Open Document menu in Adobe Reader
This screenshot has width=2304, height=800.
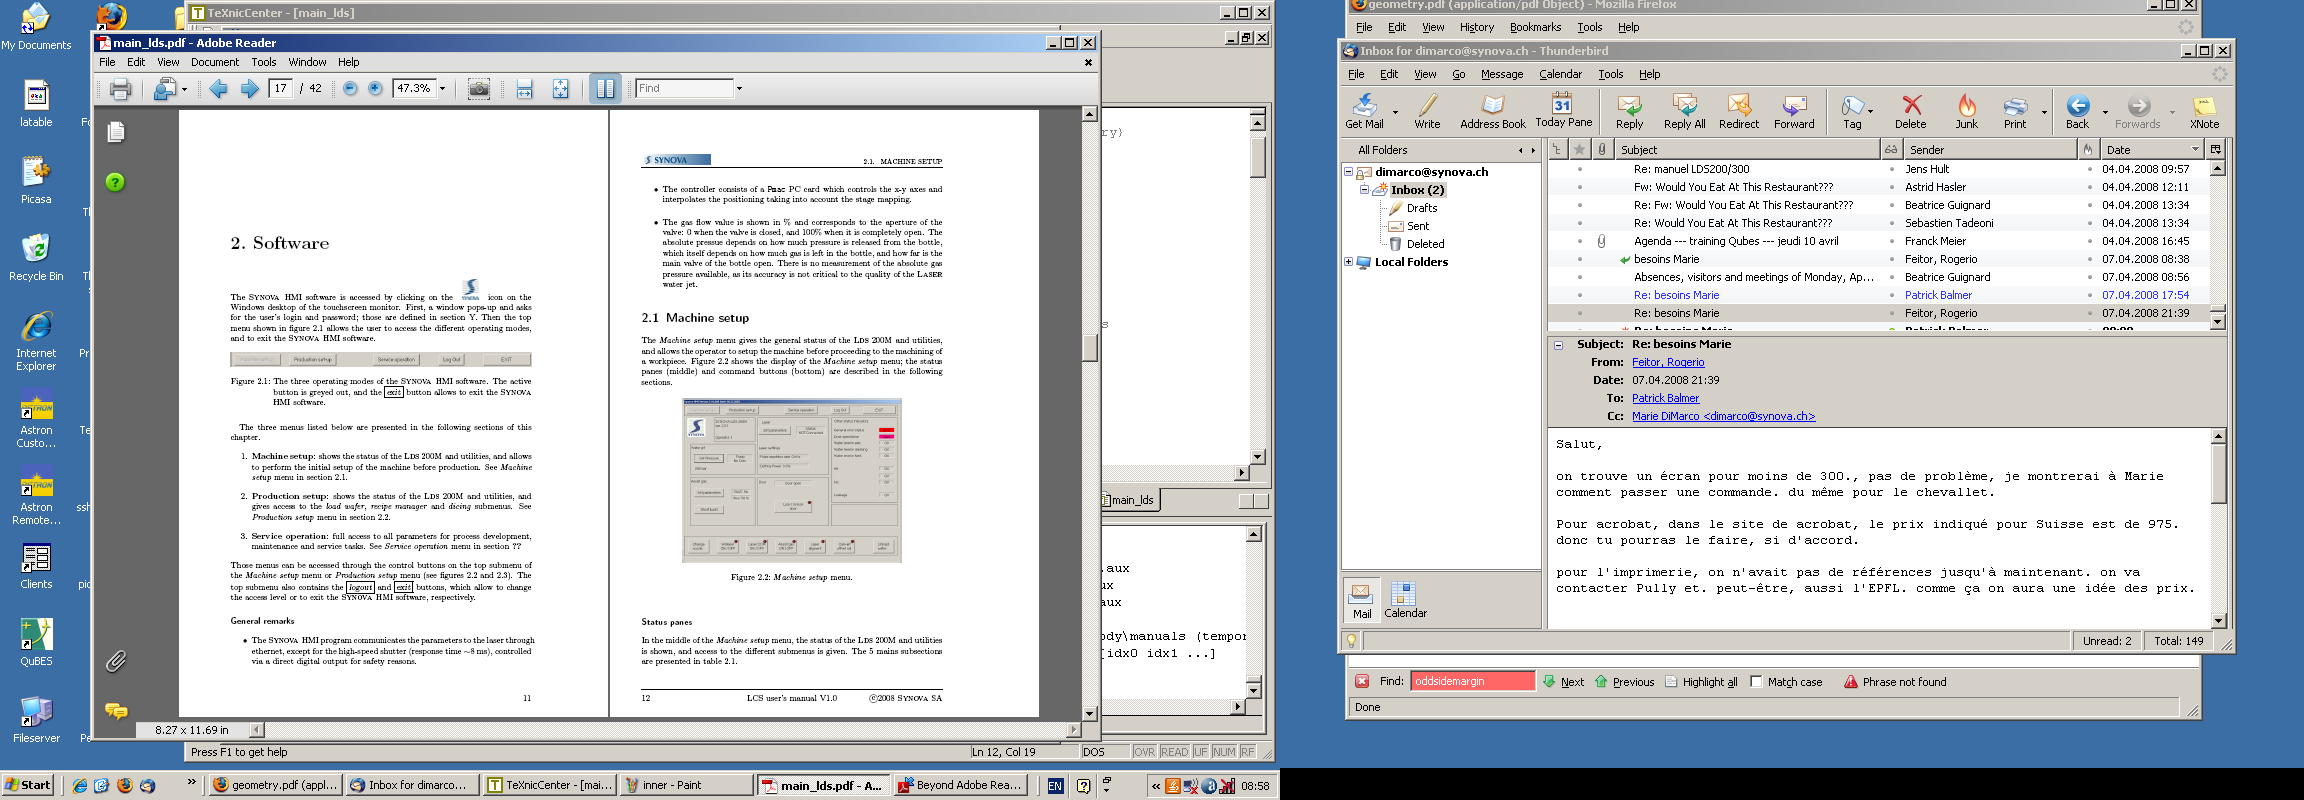215,62
